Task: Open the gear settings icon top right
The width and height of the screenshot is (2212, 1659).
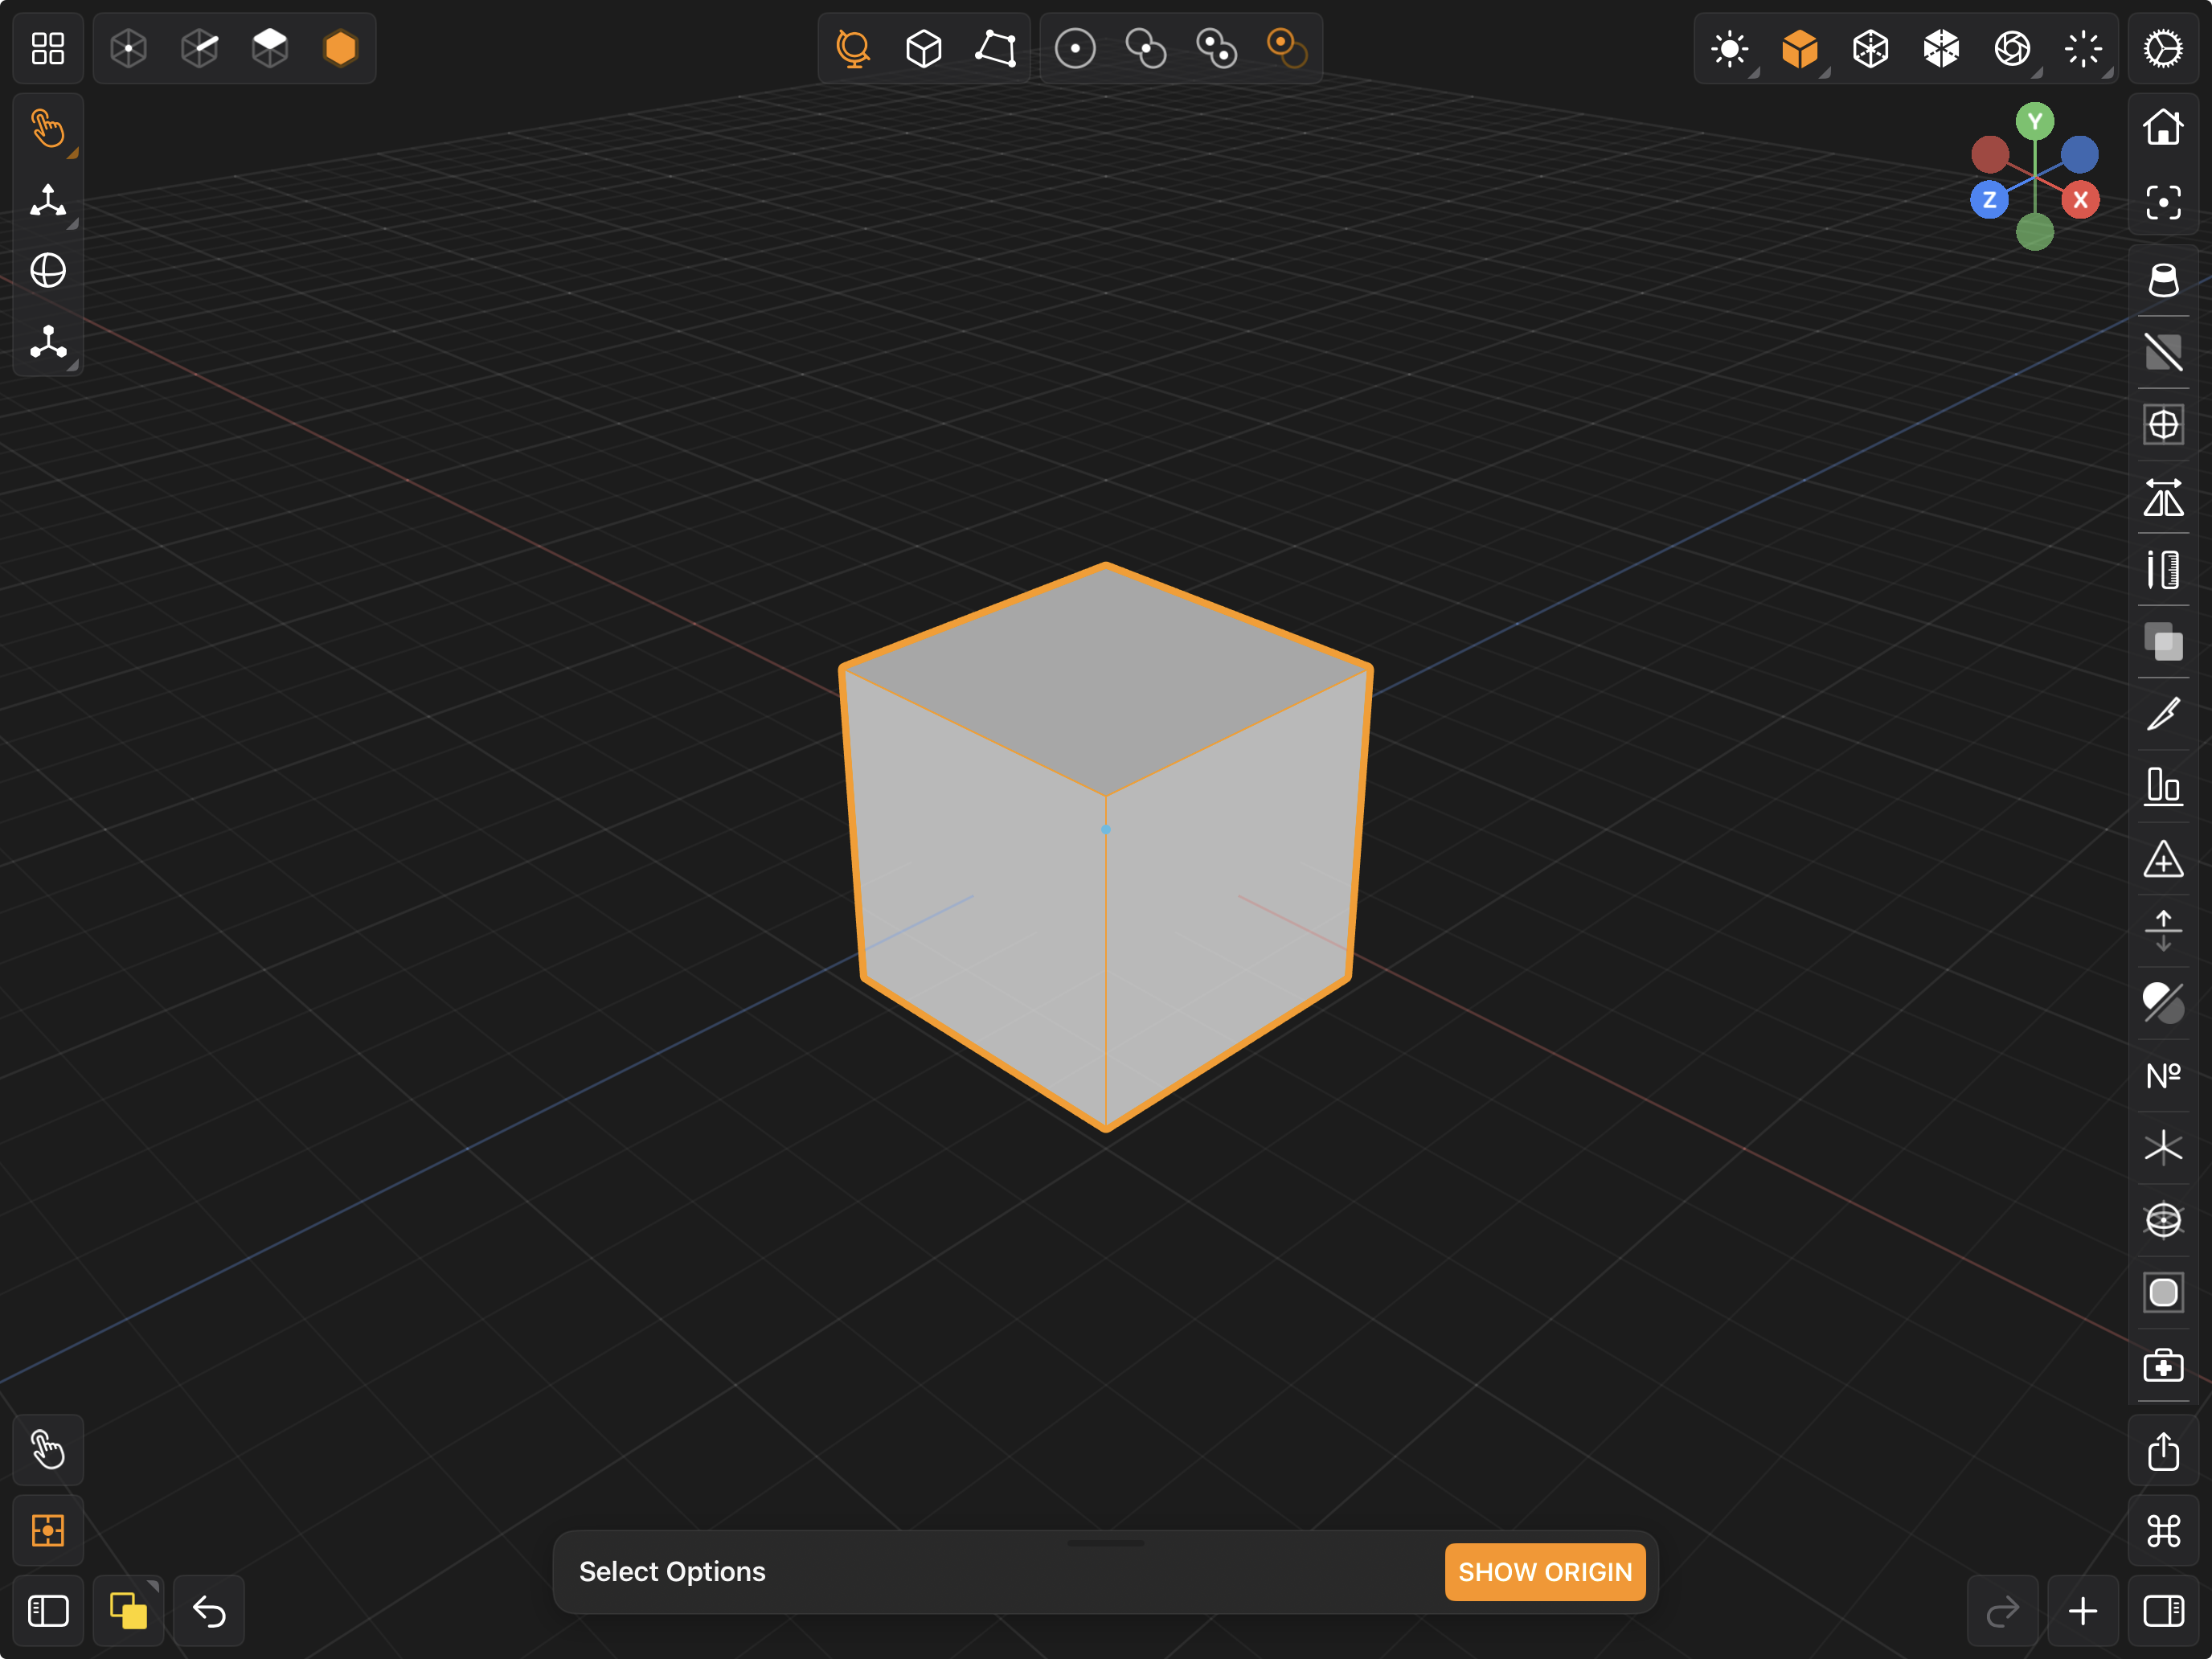Action: [2163, 48]
